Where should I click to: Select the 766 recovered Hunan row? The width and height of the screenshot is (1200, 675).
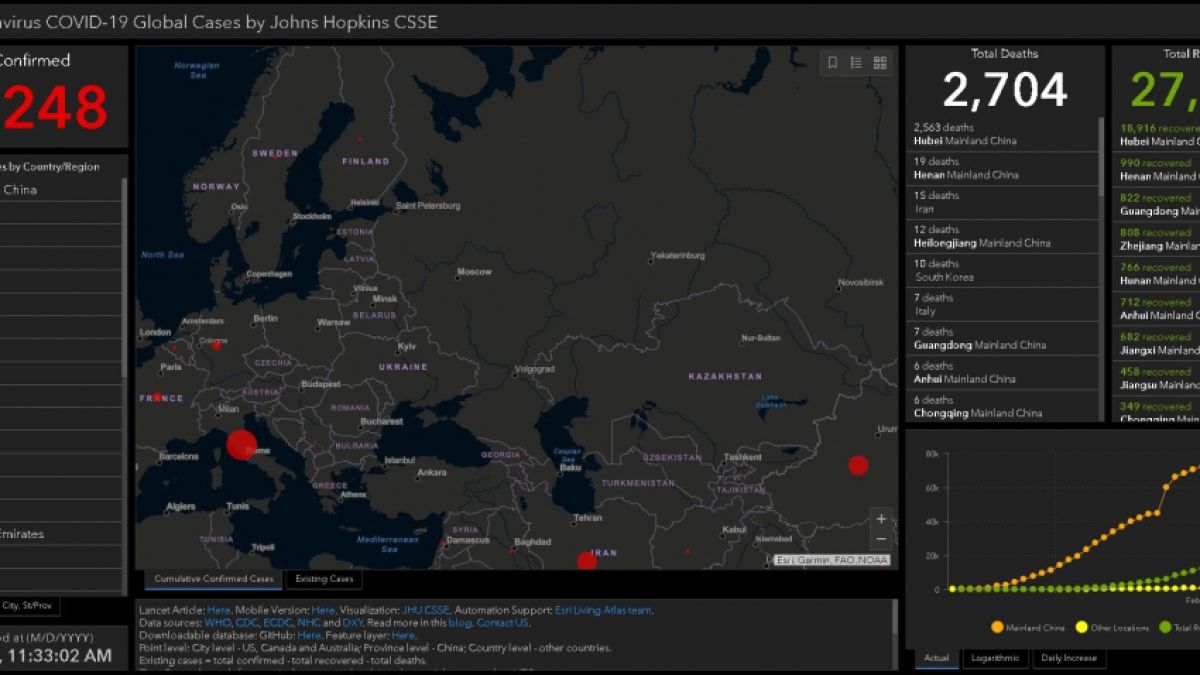click(1158, 274)
